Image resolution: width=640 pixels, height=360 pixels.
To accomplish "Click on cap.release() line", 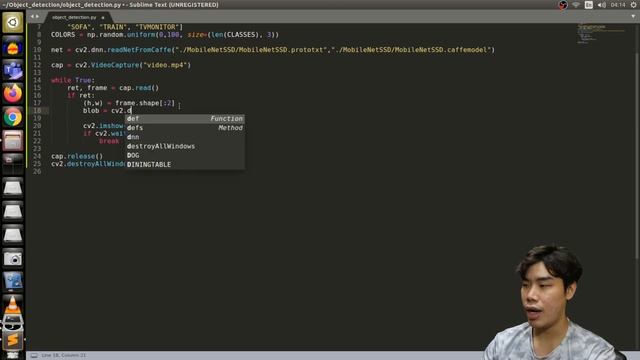I will pos(77,156).
